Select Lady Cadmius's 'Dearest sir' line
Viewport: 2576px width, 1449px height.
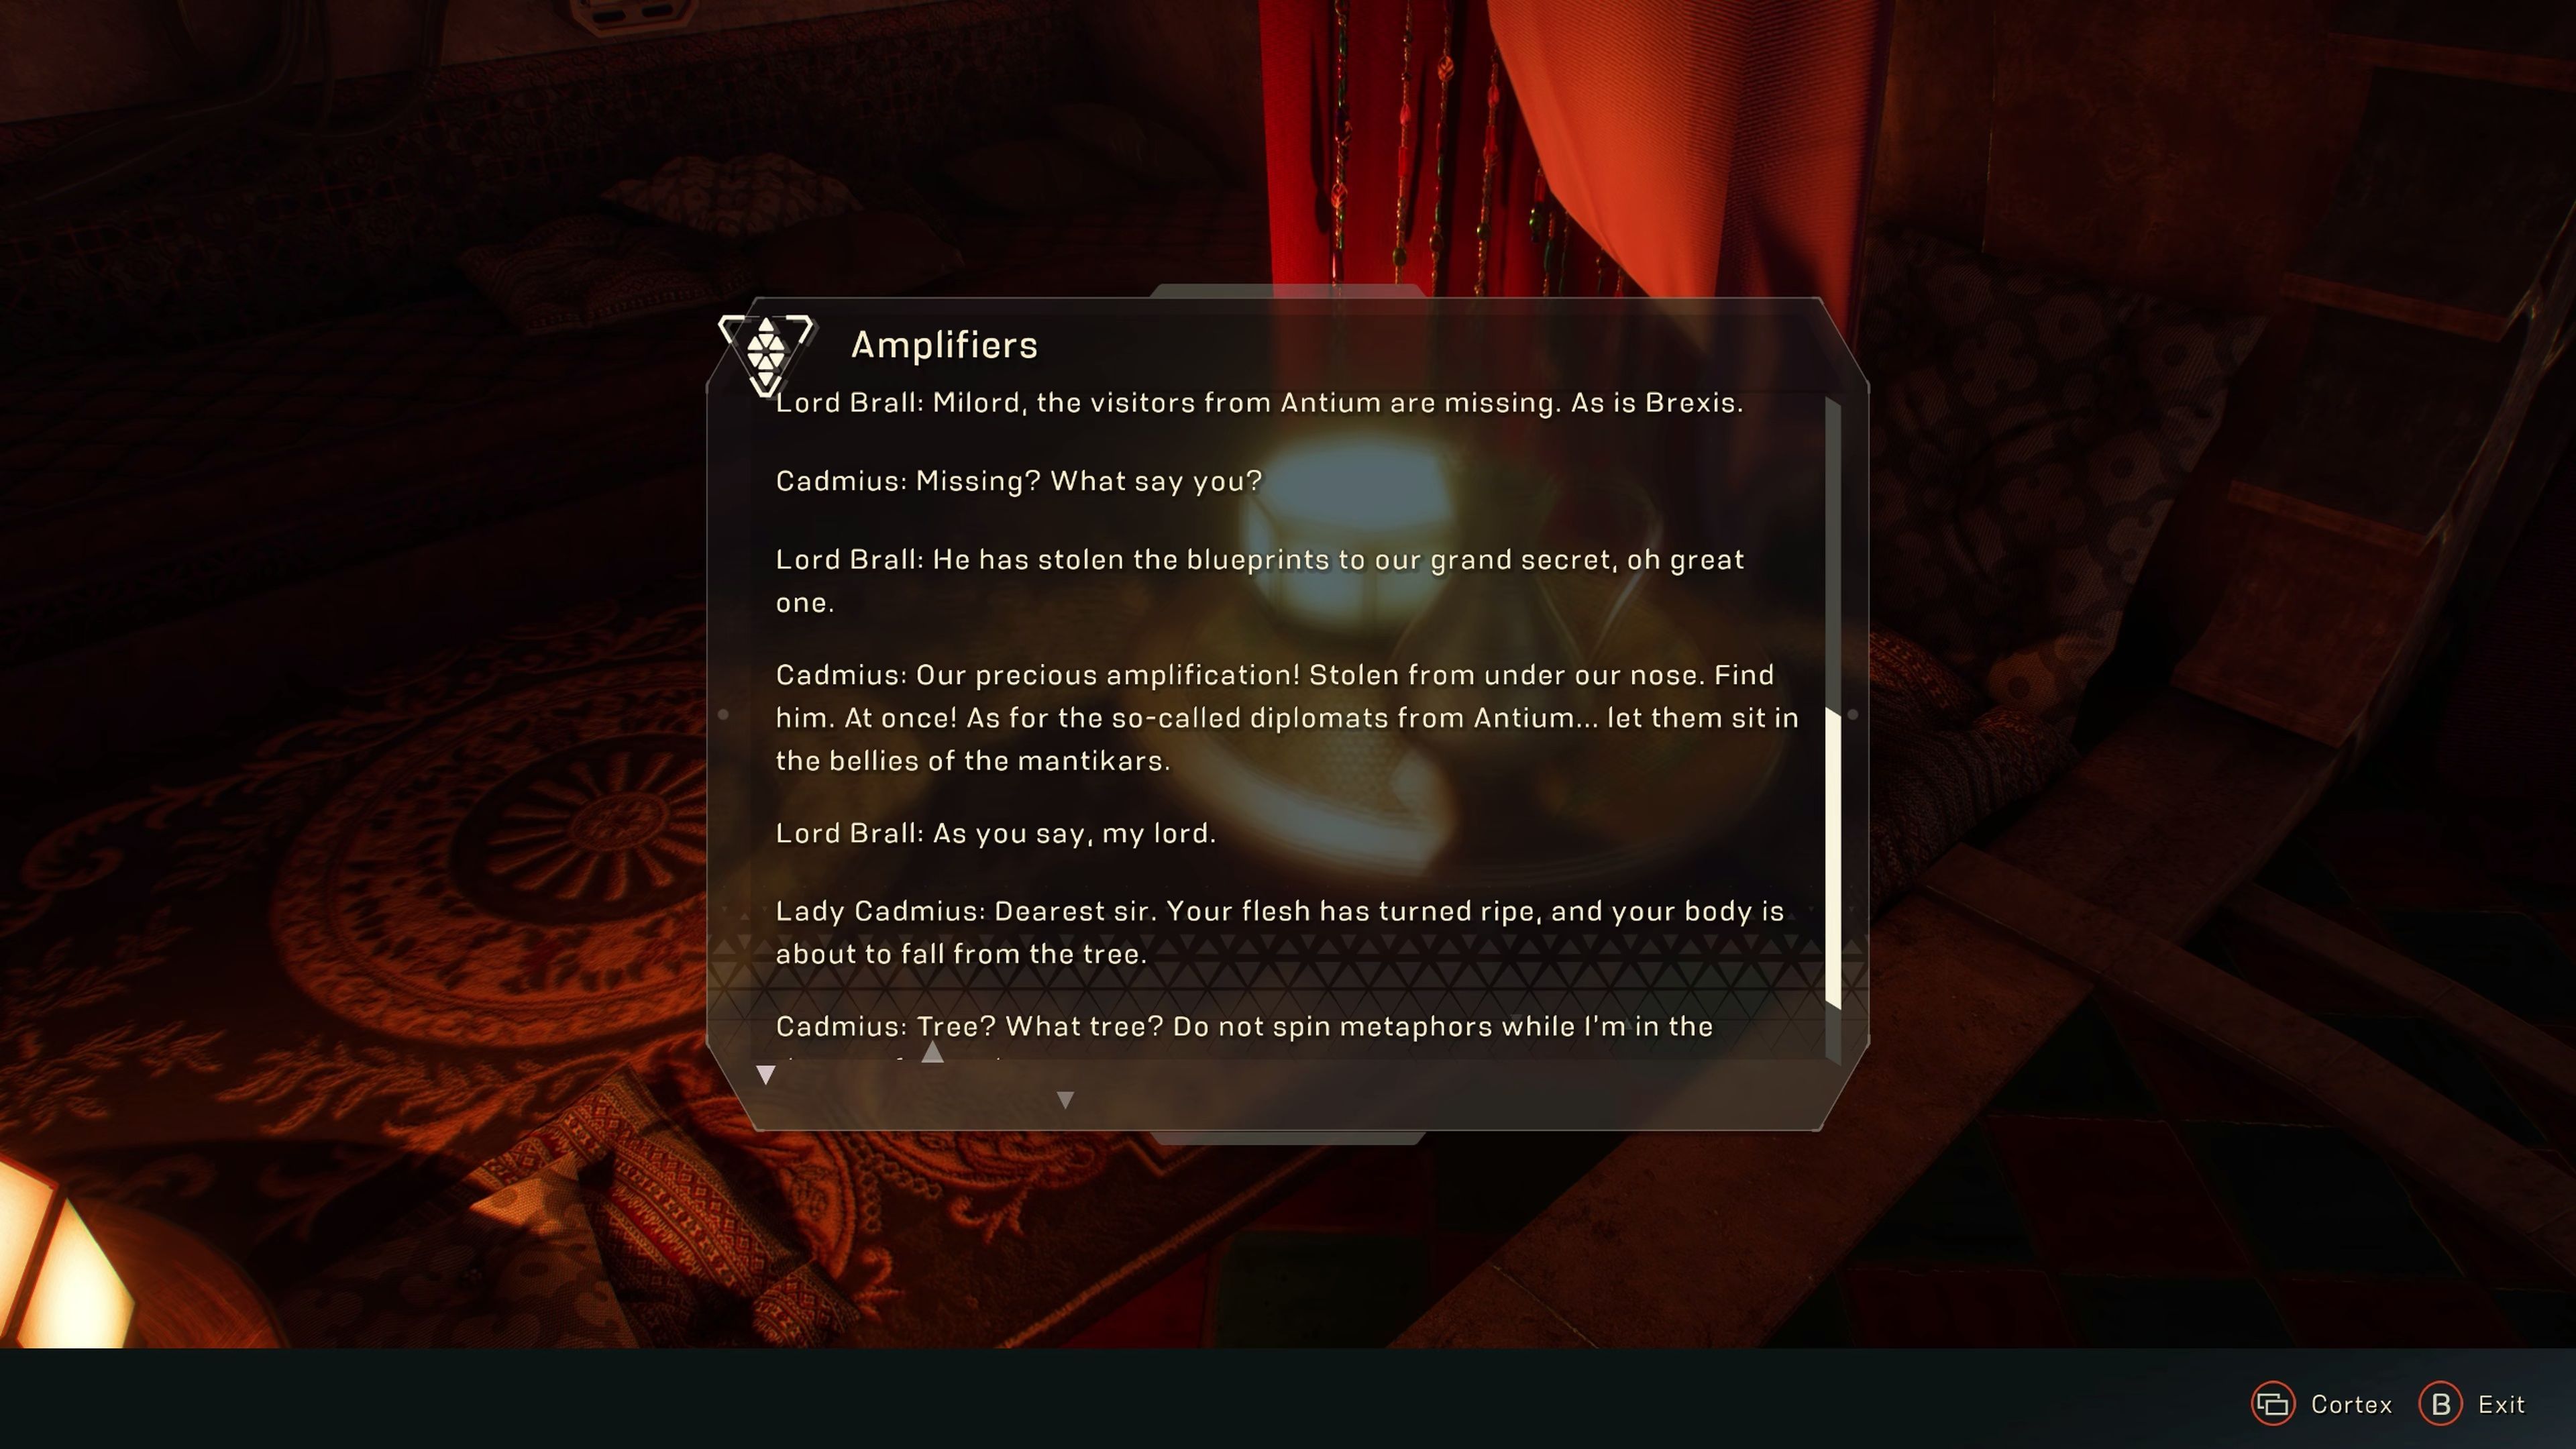tap(1280, 932)
